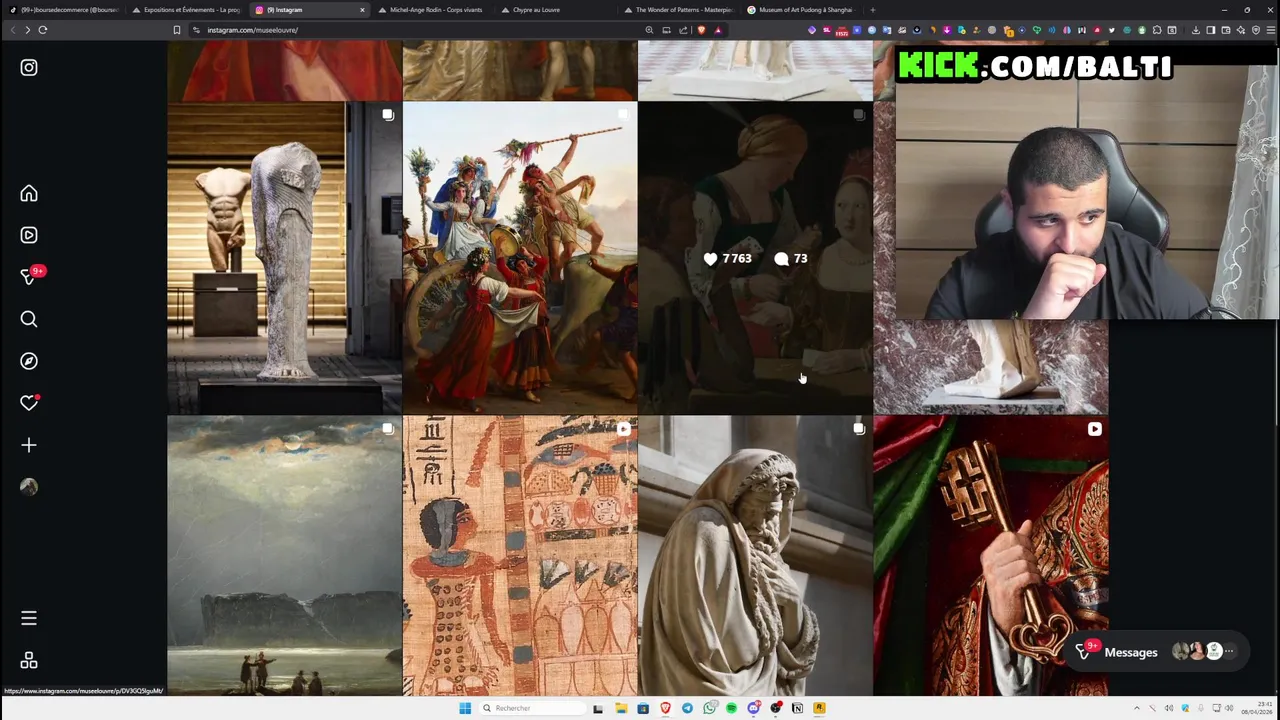Viewport: 1280px width, 720px height.
Task: Click the taskbar Rechercher search box
Action: pyautogui.click(x=532, y=708)
